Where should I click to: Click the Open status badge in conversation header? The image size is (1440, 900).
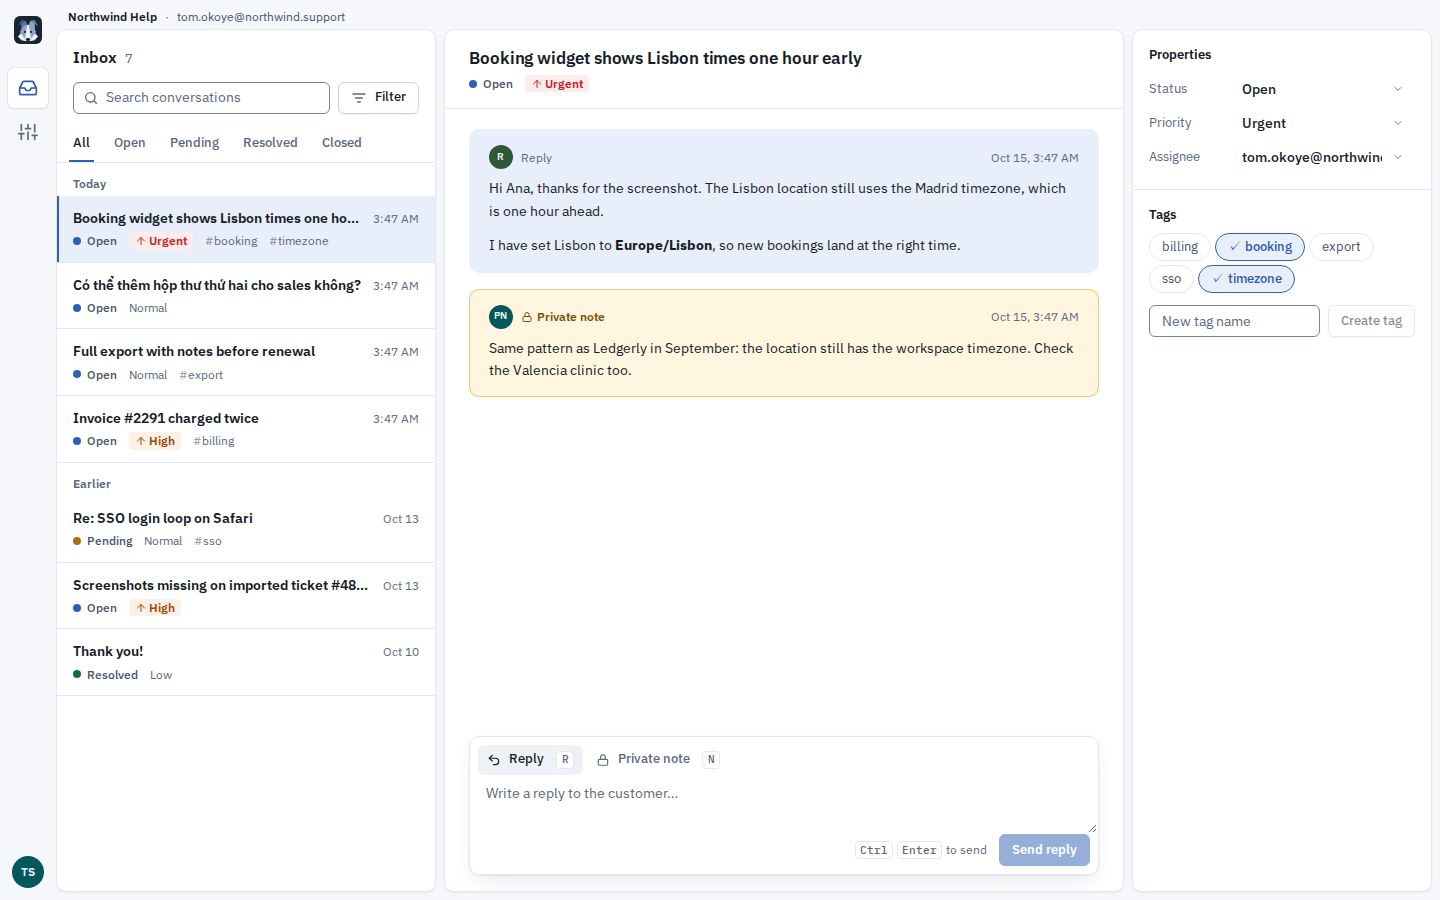491,84
